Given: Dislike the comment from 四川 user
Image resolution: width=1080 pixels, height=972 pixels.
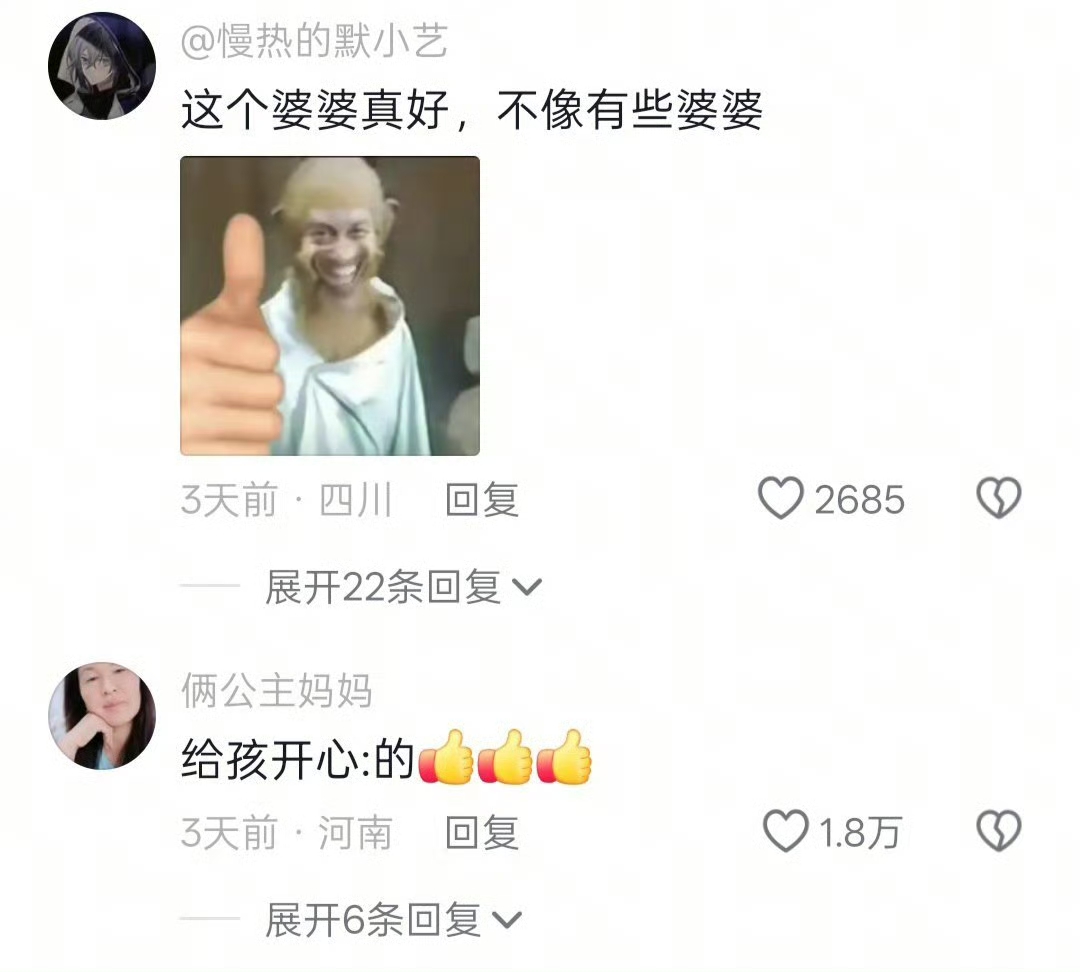Looking at the screenshot, I should click(x=999, y=498).
